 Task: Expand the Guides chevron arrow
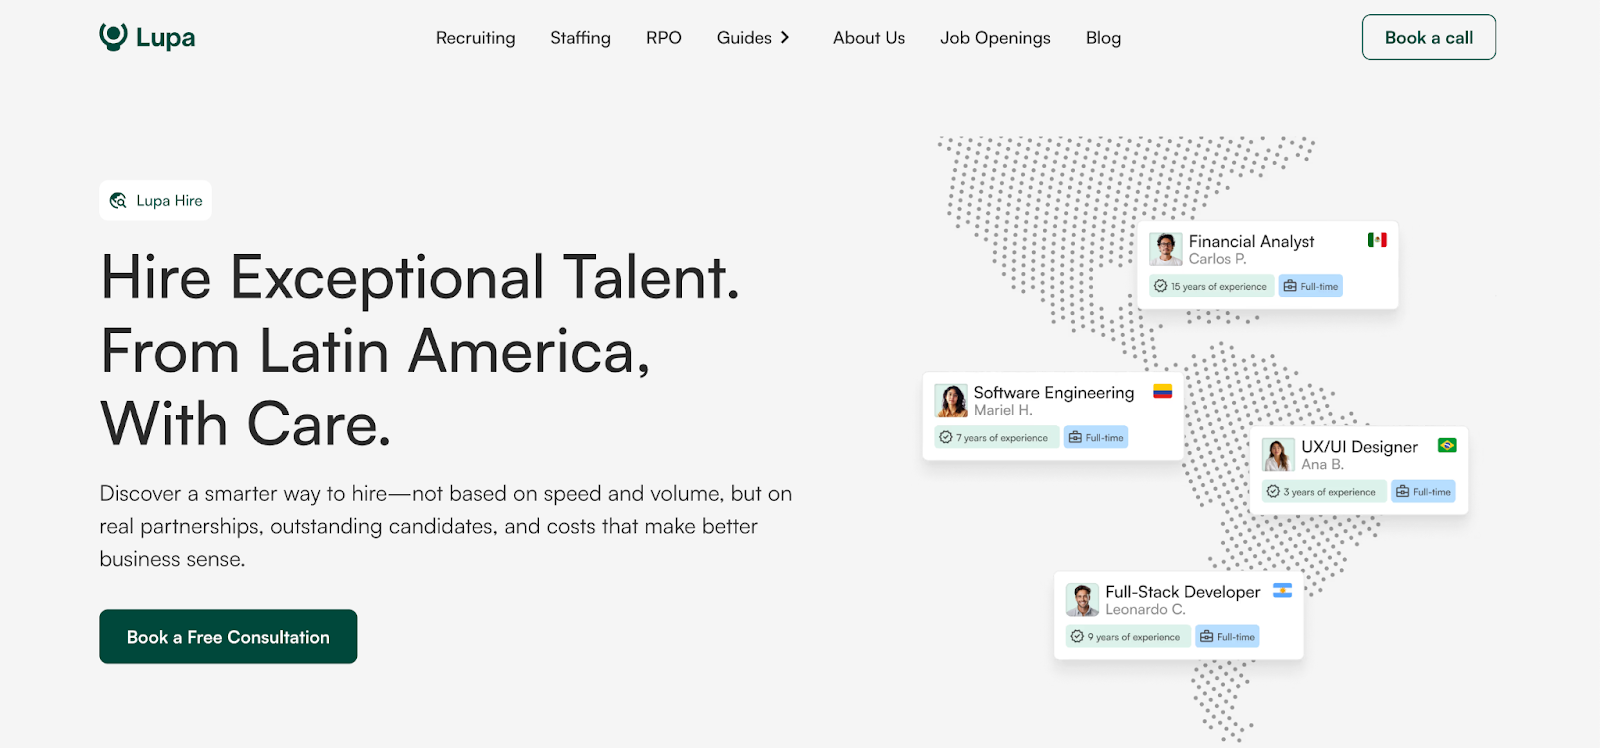(785, 37)
